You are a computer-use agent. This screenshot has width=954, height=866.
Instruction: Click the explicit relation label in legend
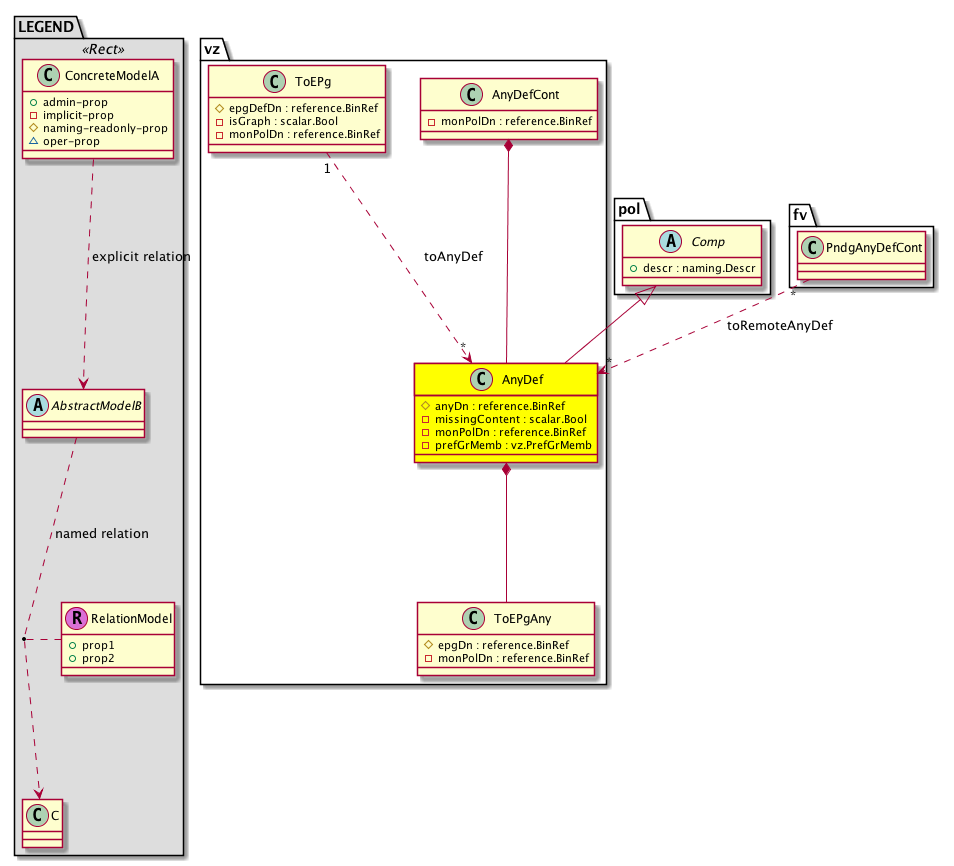pos(141,257)
